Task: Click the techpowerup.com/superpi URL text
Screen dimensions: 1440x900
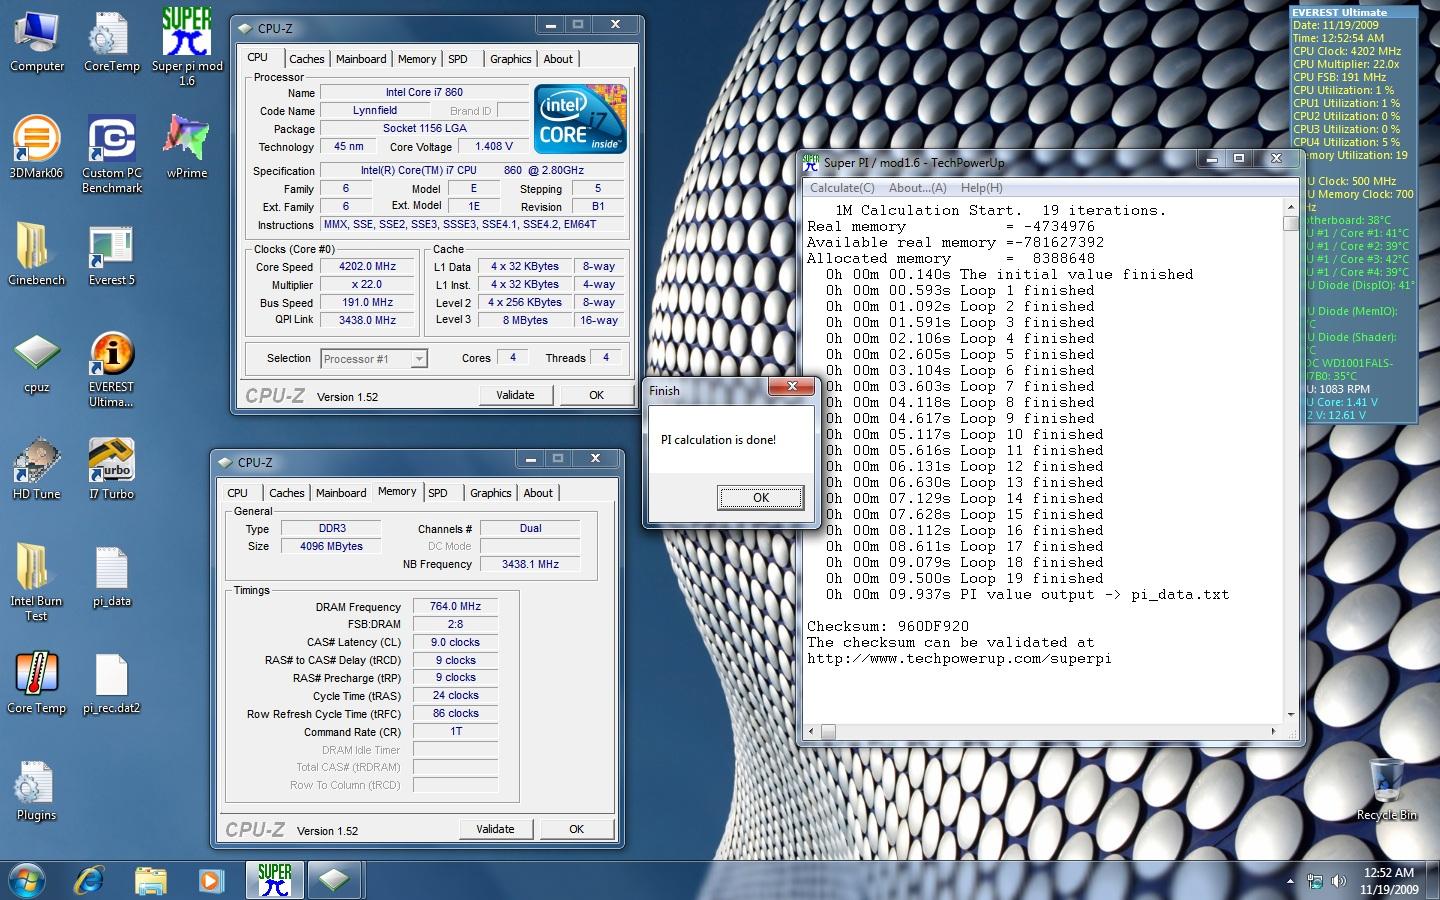Action: click(959, 659)
